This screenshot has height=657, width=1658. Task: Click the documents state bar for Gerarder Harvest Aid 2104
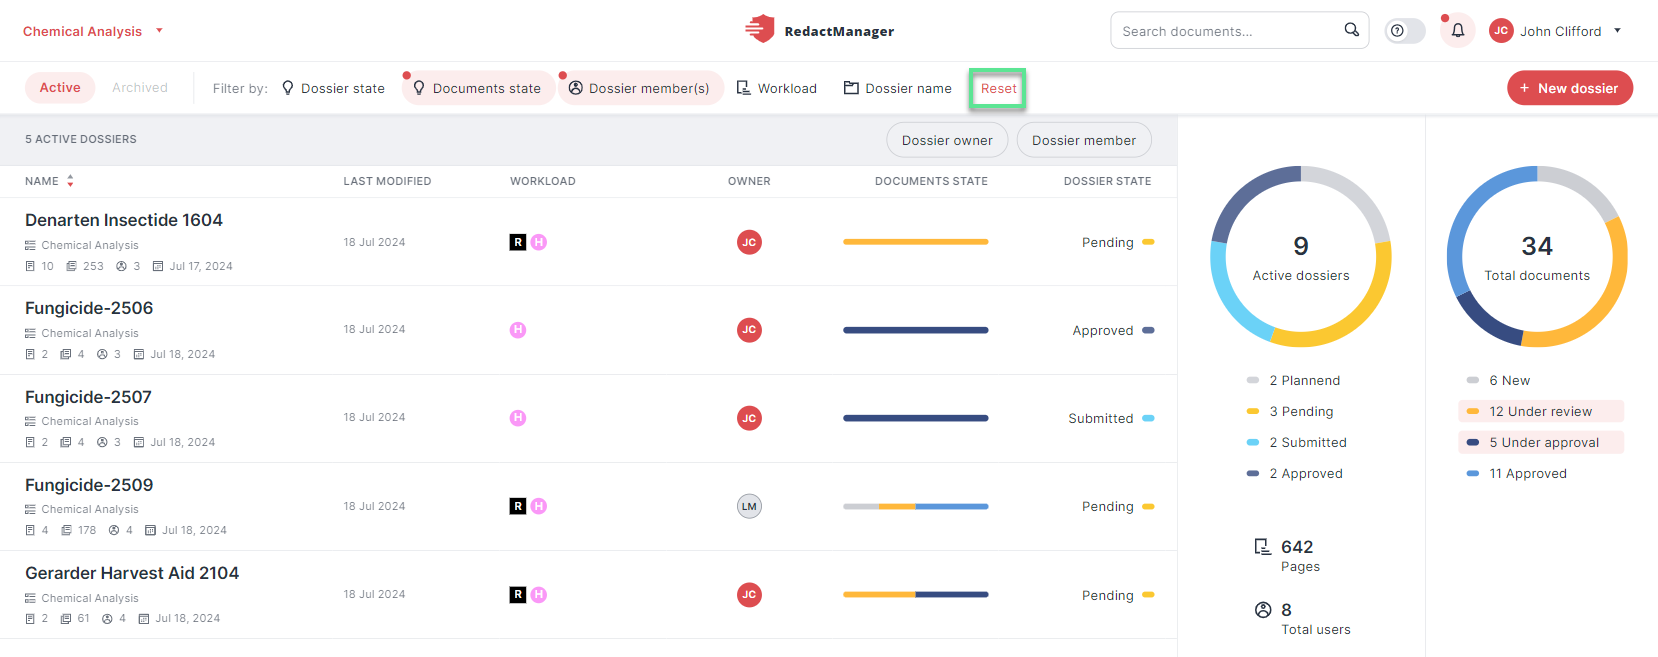916,595
